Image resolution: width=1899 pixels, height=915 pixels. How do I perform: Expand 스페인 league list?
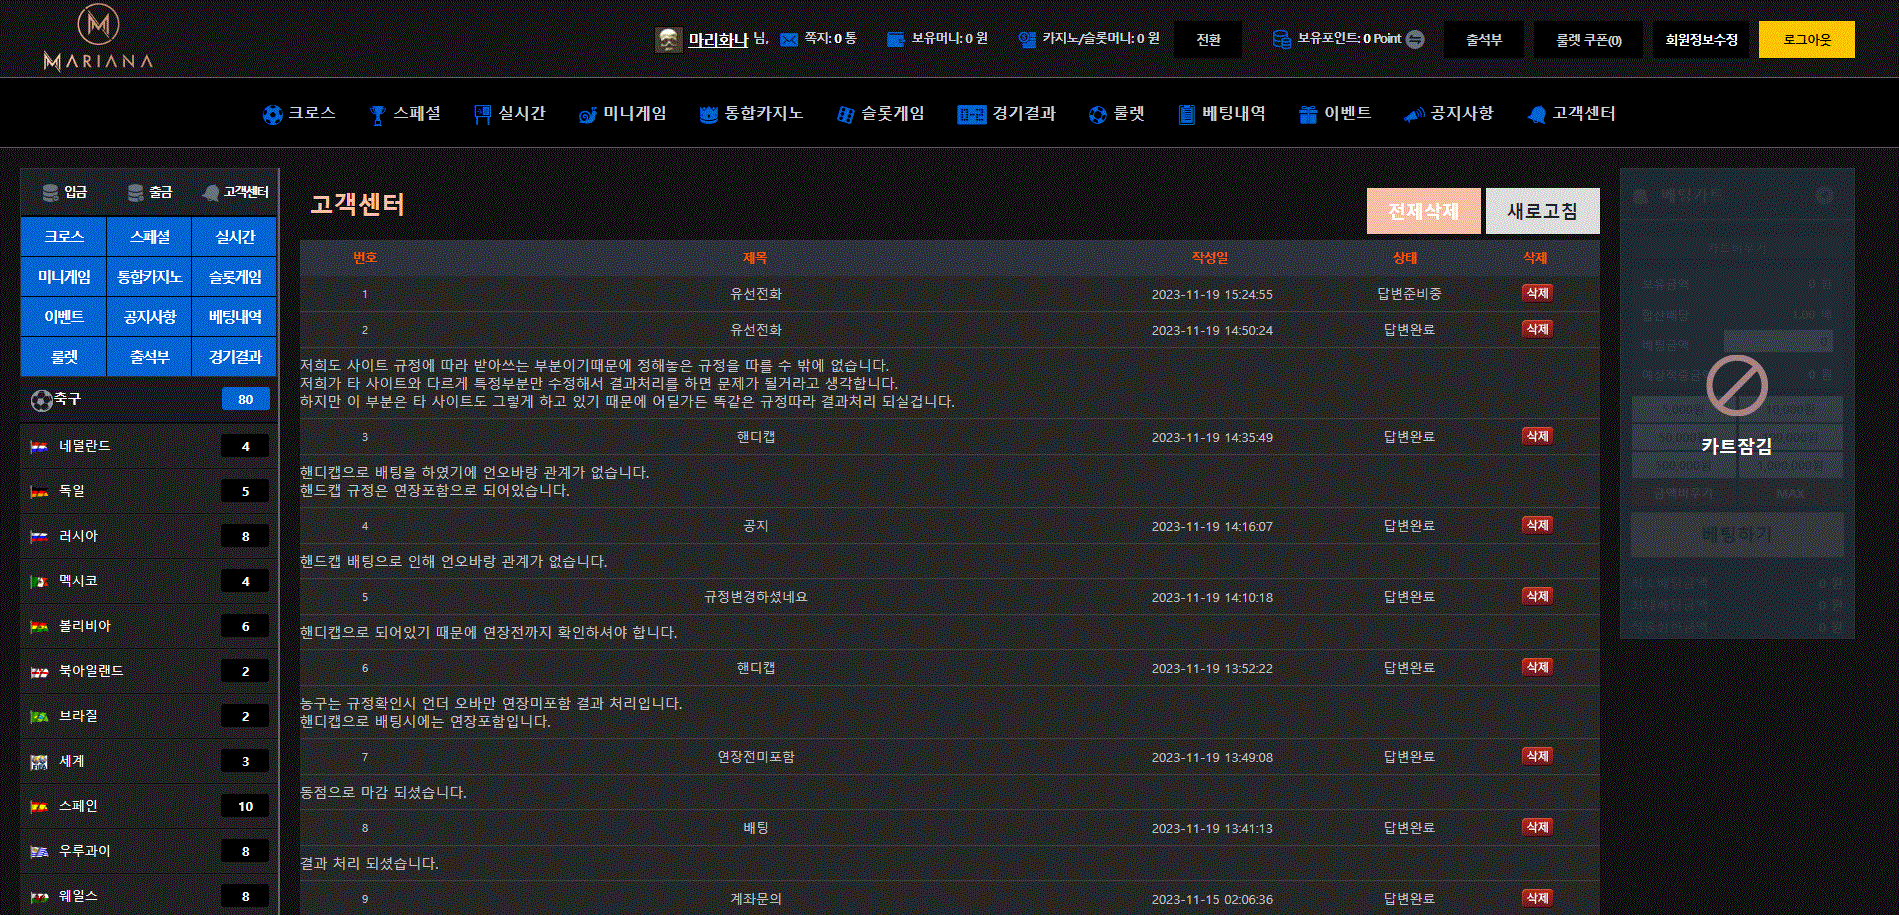click(x=149, y=806)
